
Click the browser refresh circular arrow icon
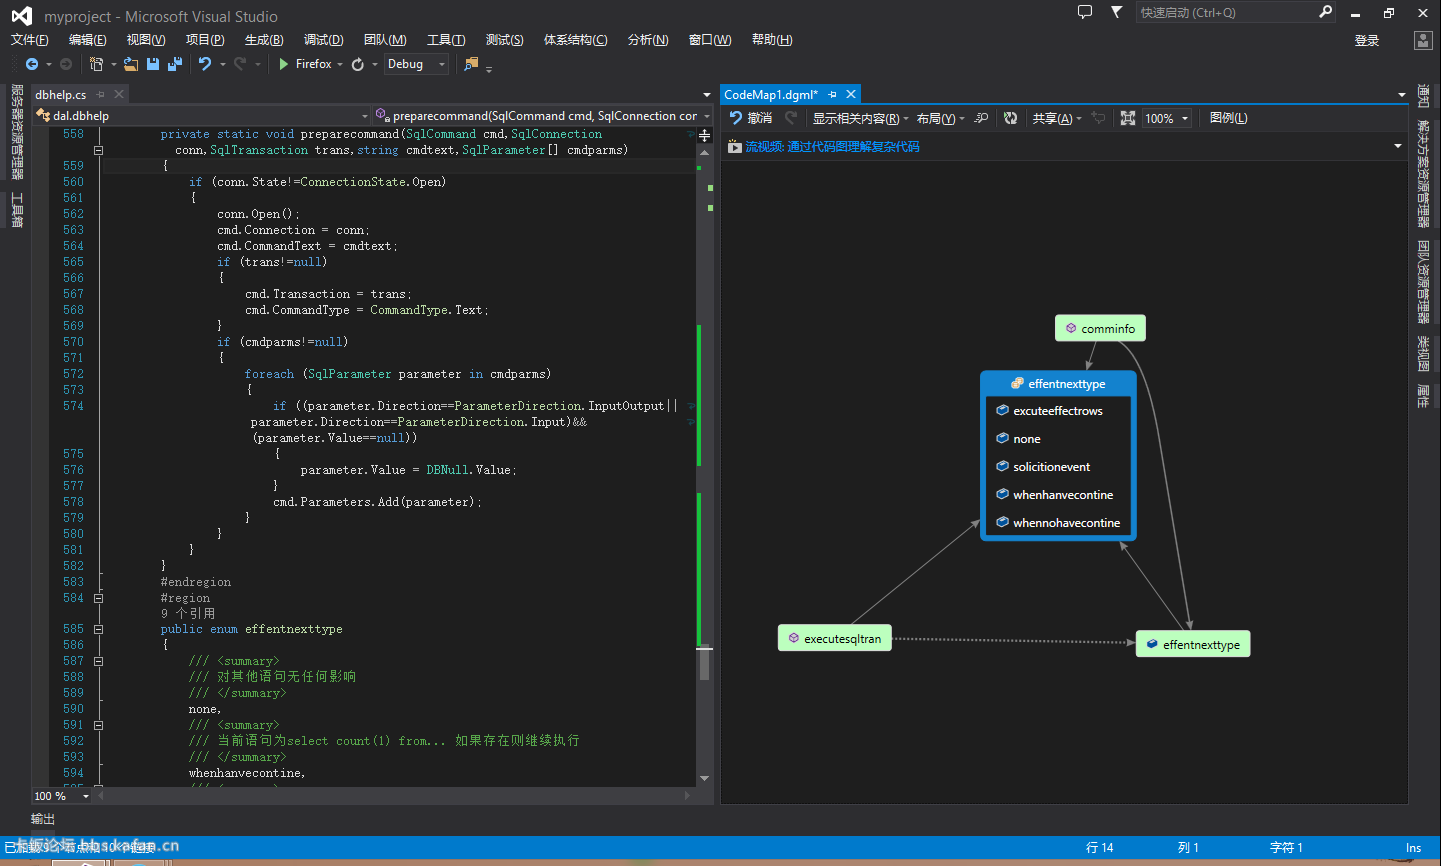358,64
